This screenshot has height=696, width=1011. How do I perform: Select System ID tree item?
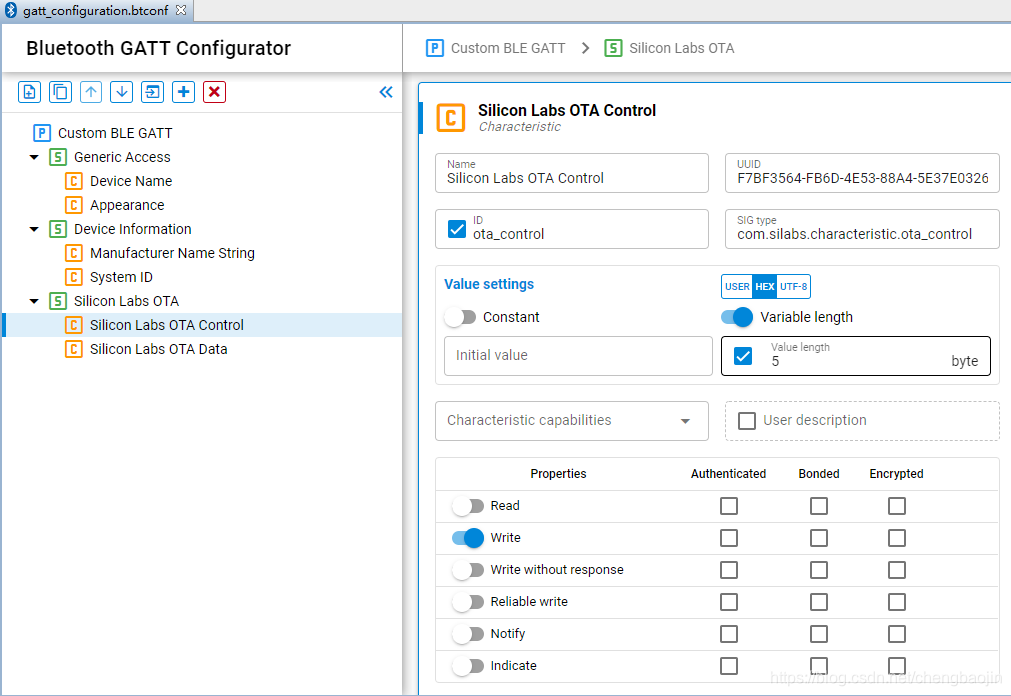(121, 277)
